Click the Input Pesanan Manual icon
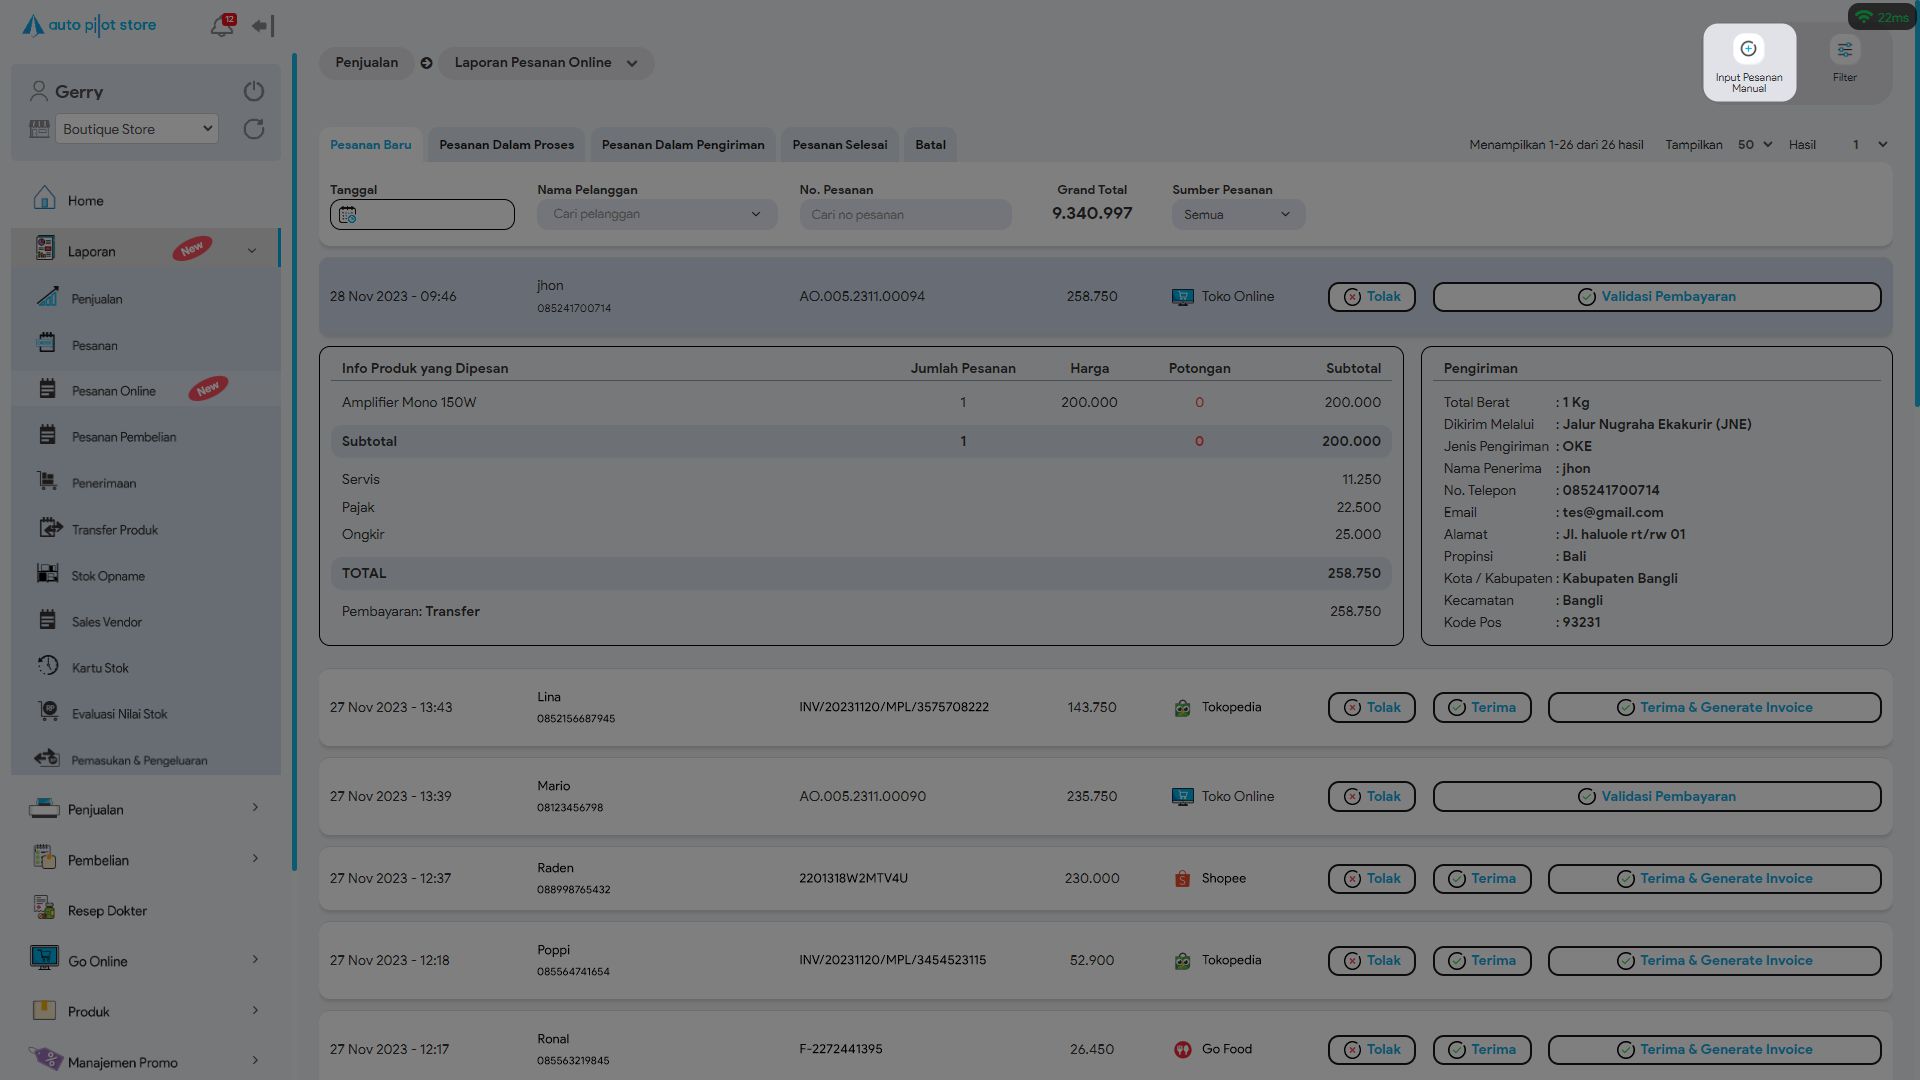 [x=1748, y=50]
